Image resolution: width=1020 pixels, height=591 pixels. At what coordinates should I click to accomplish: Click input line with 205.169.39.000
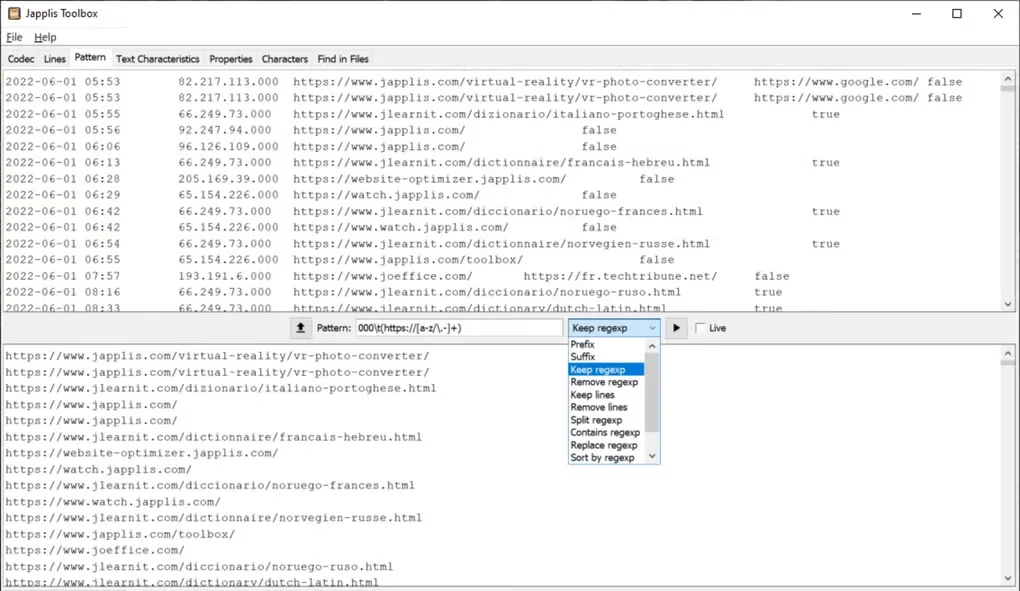click(340, 179)
